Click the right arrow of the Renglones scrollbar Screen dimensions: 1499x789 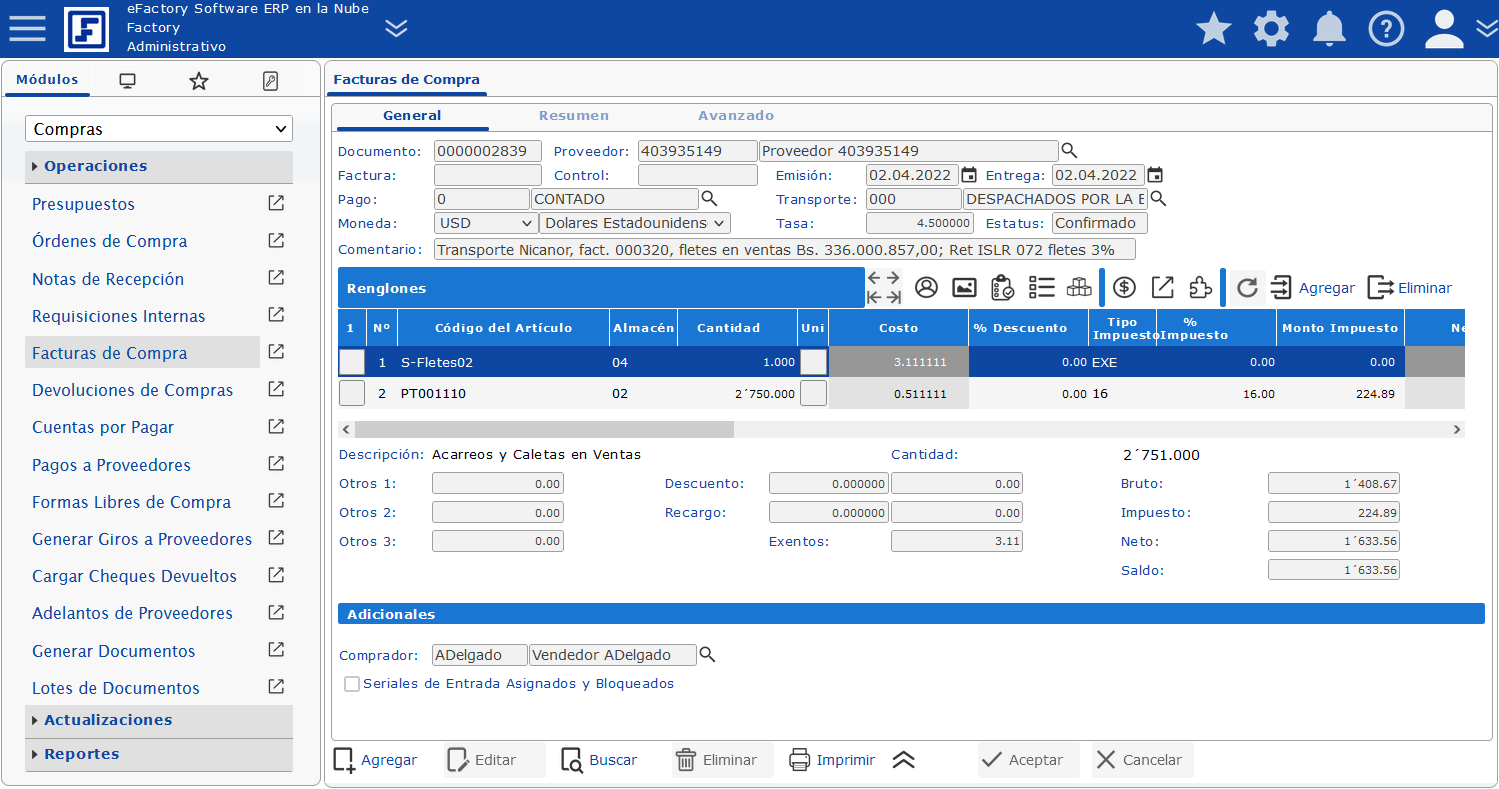point(1457,429)
